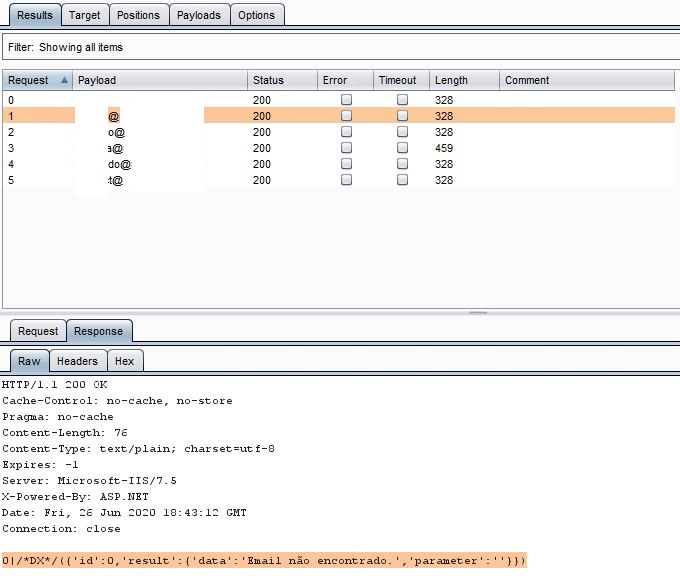Click the pane splitter grip handle
The image size is (680, 588).
[x=478, y=312]
